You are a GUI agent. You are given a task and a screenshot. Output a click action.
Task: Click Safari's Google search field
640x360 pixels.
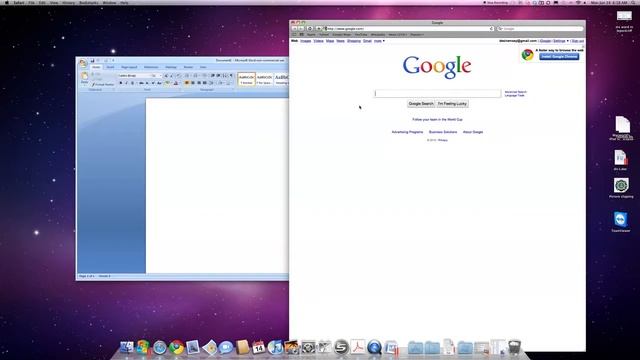pos(540,29)
